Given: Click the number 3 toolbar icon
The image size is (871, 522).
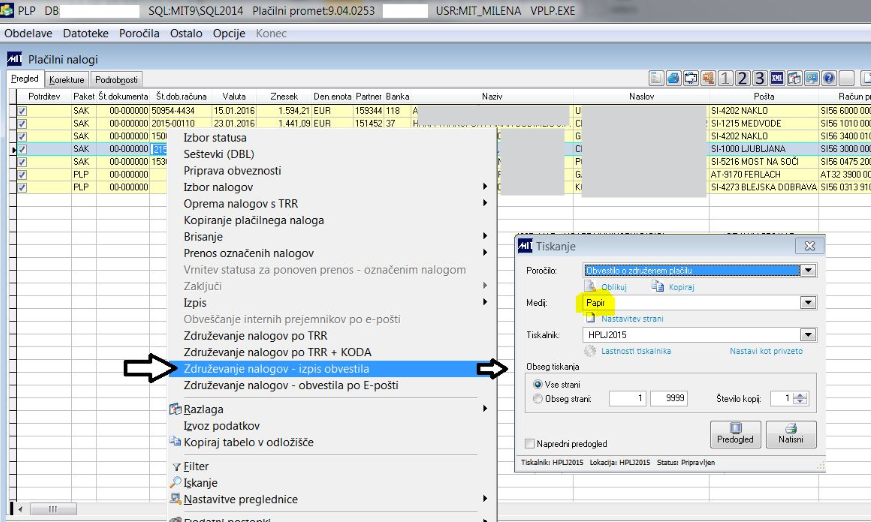Looking at the screenshot, I should (759, 78).
